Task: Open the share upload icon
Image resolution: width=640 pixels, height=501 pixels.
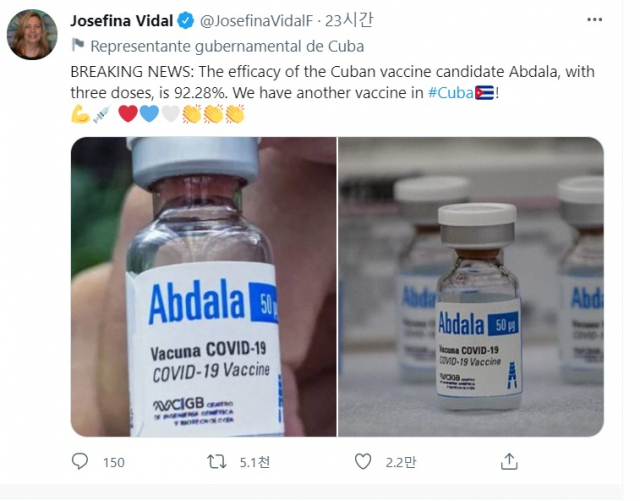Action: pos(509,461)
